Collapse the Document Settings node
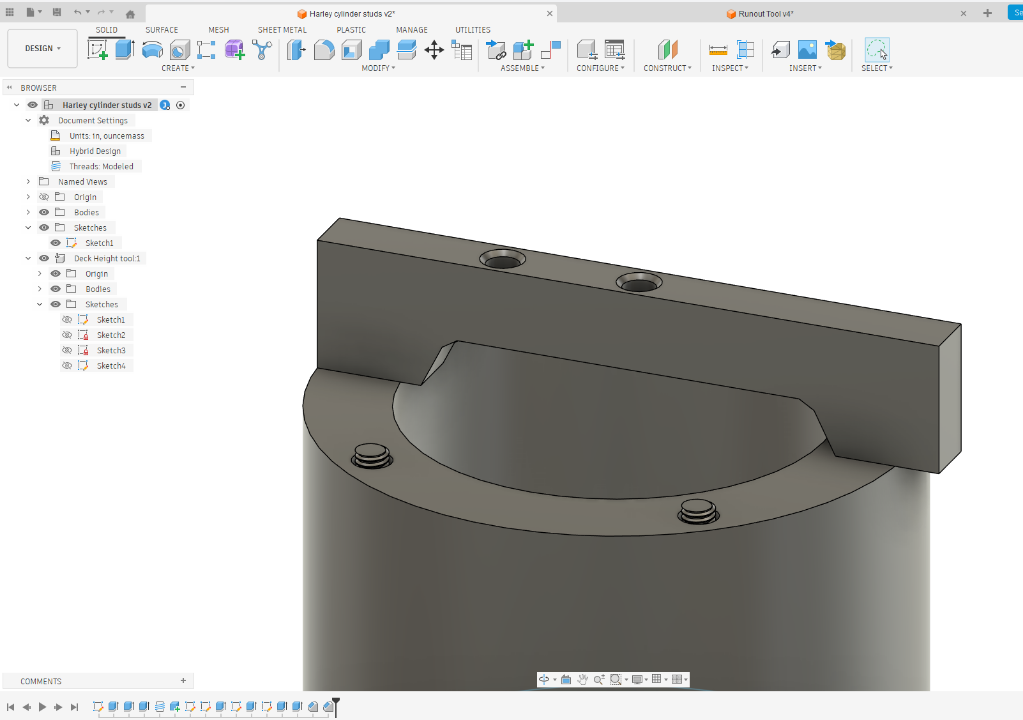Viewport: 1023px width, 720px height. (28, 120)
